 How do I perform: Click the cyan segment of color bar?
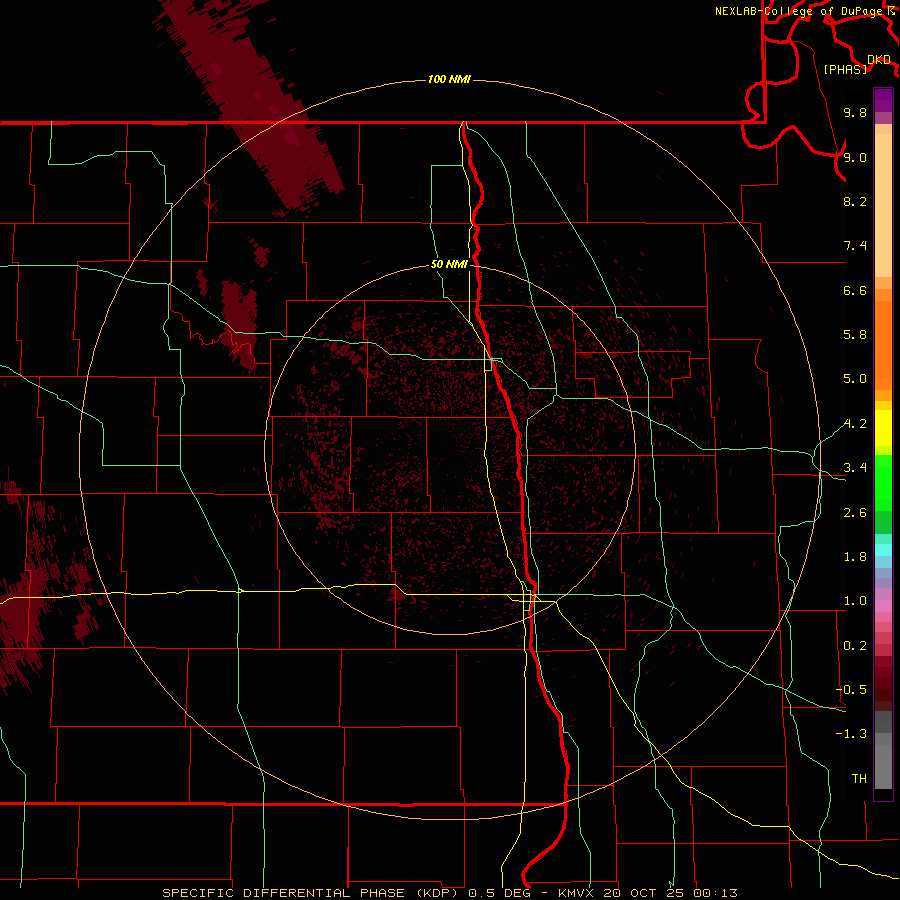(883, 550)
